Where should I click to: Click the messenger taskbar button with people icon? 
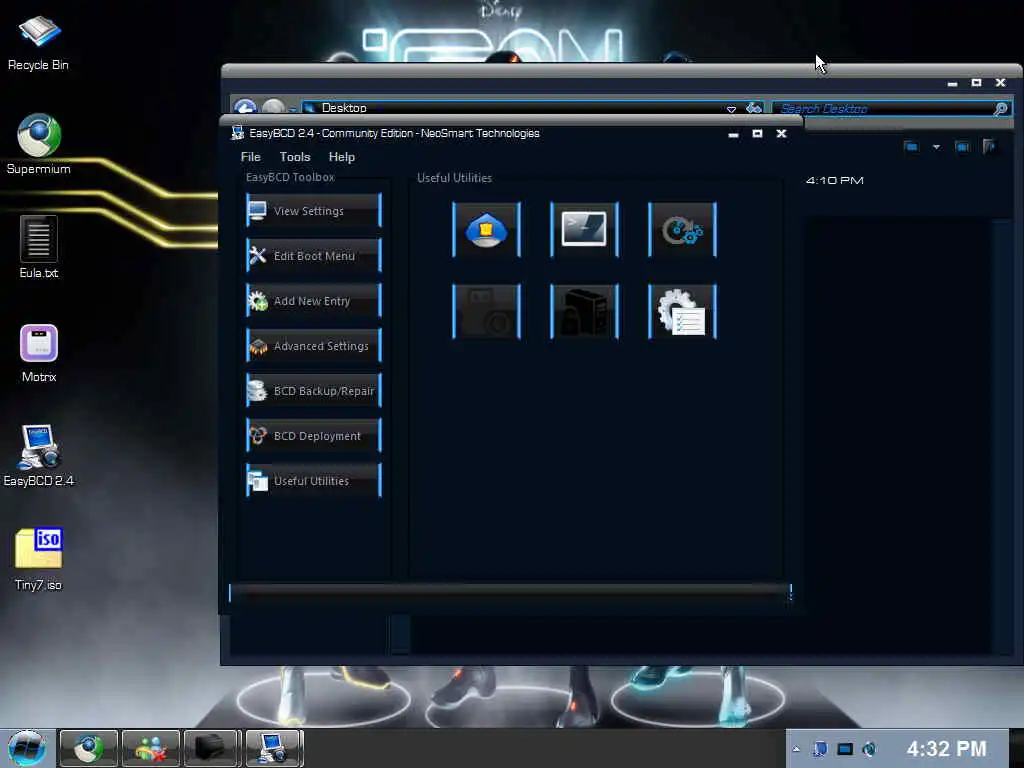pyautogui.click(x=150, y=748)
